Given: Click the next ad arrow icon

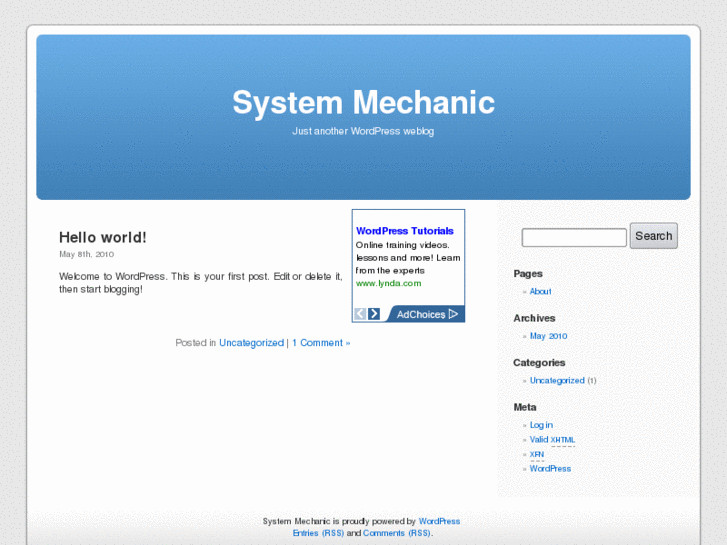Looking at the screenshot, I should [x=374, y=314].
